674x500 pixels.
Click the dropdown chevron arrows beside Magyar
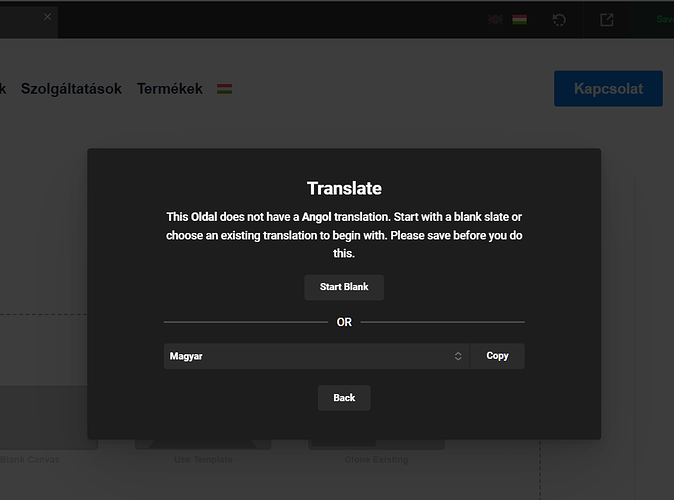click(x=458, y=356)
